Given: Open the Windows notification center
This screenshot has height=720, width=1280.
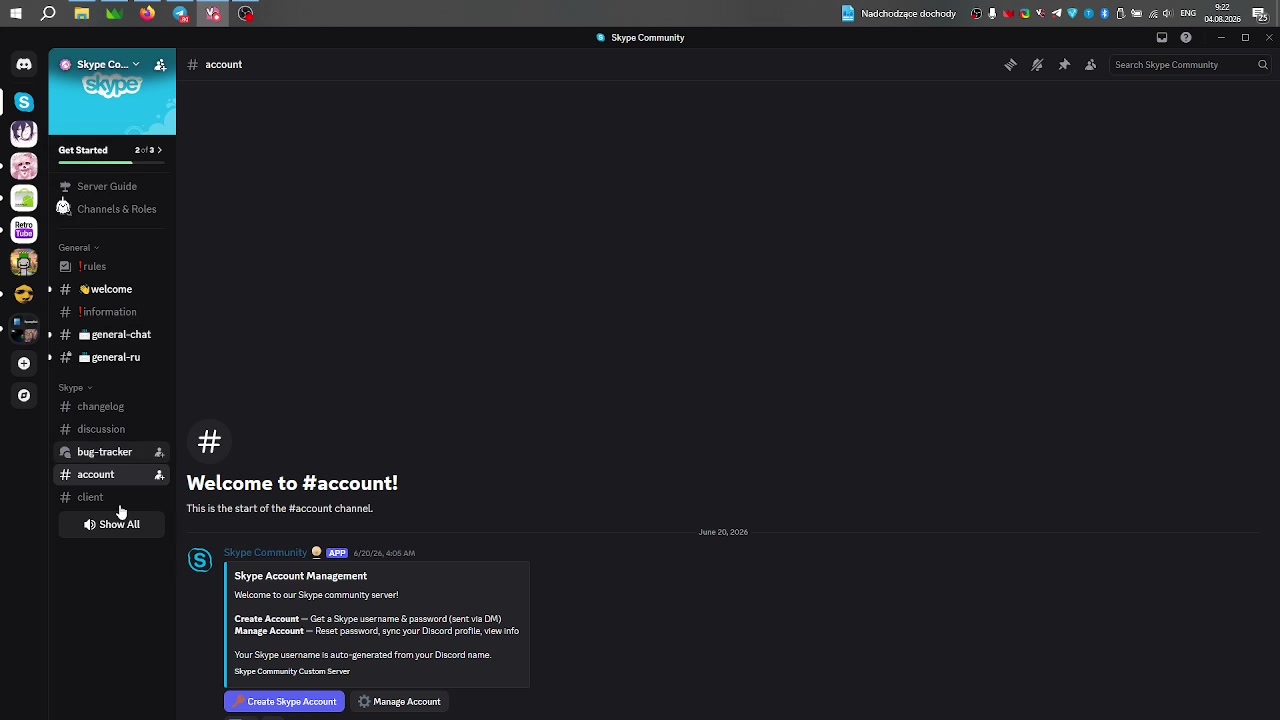Looking at the screenshot, I should [1260, 13].
